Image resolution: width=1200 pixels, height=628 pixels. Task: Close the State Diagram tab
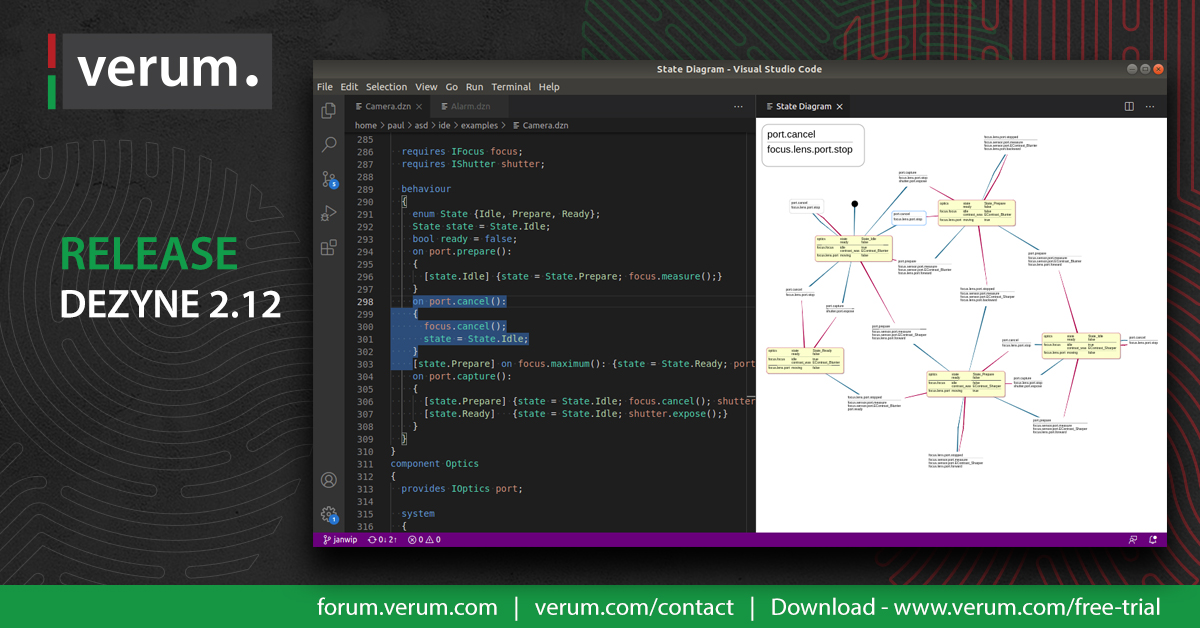click(x=840, y=106)
